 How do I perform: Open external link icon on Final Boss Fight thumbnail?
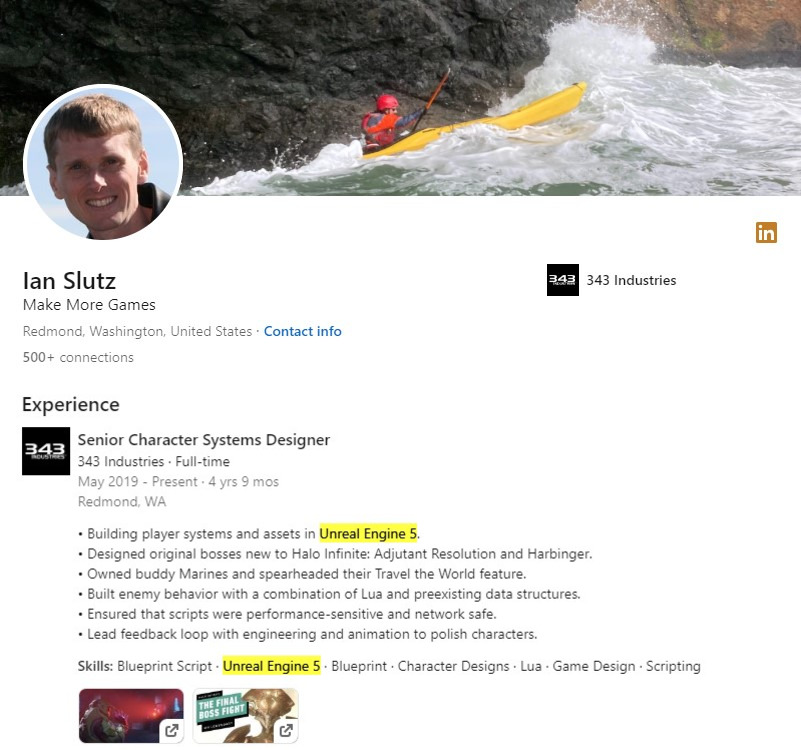(286, 730)
